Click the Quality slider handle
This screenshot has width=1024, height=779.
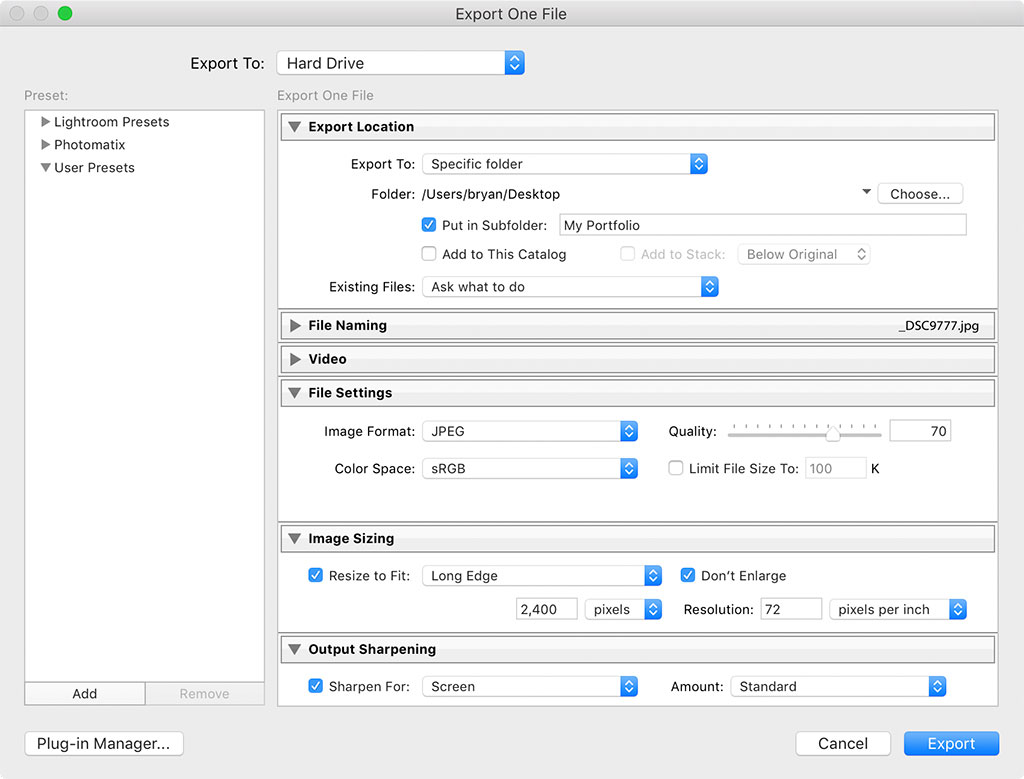click(832, 433)
